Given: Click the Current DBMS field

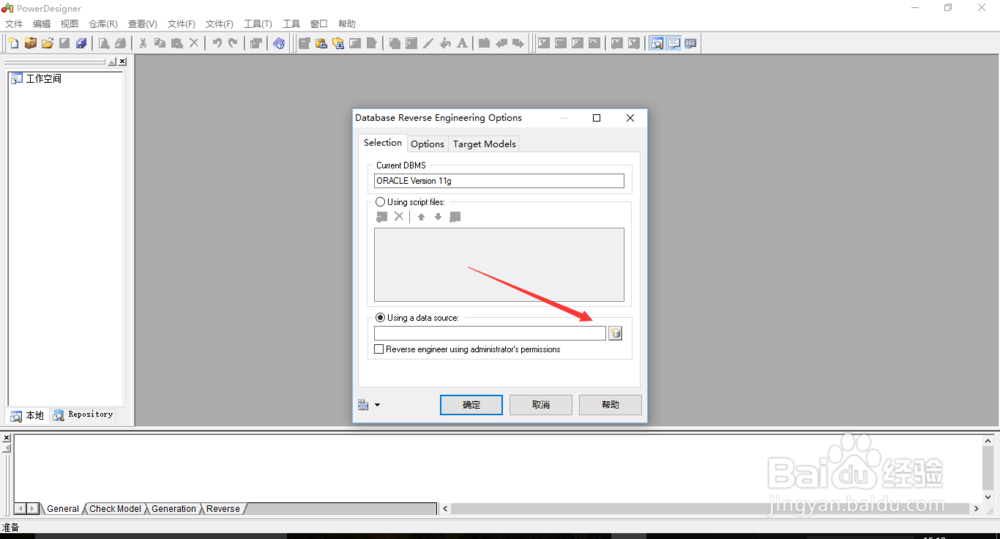Looking at the screenshot, I should click(499, 181).
